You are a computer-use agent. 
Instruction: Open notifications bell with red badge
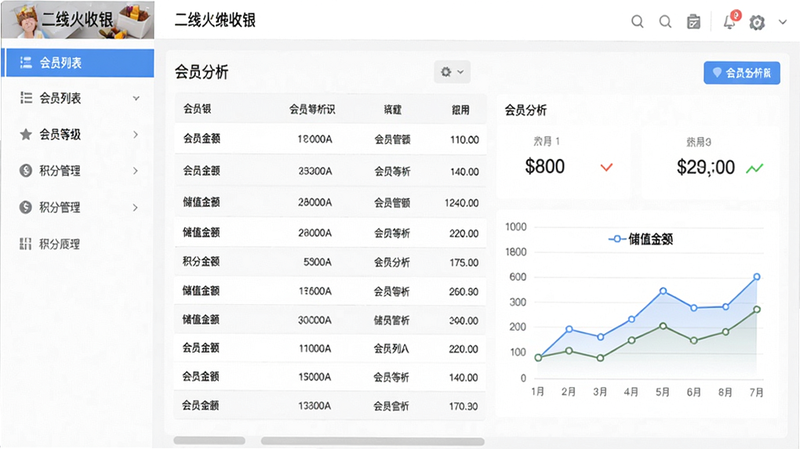731,20
